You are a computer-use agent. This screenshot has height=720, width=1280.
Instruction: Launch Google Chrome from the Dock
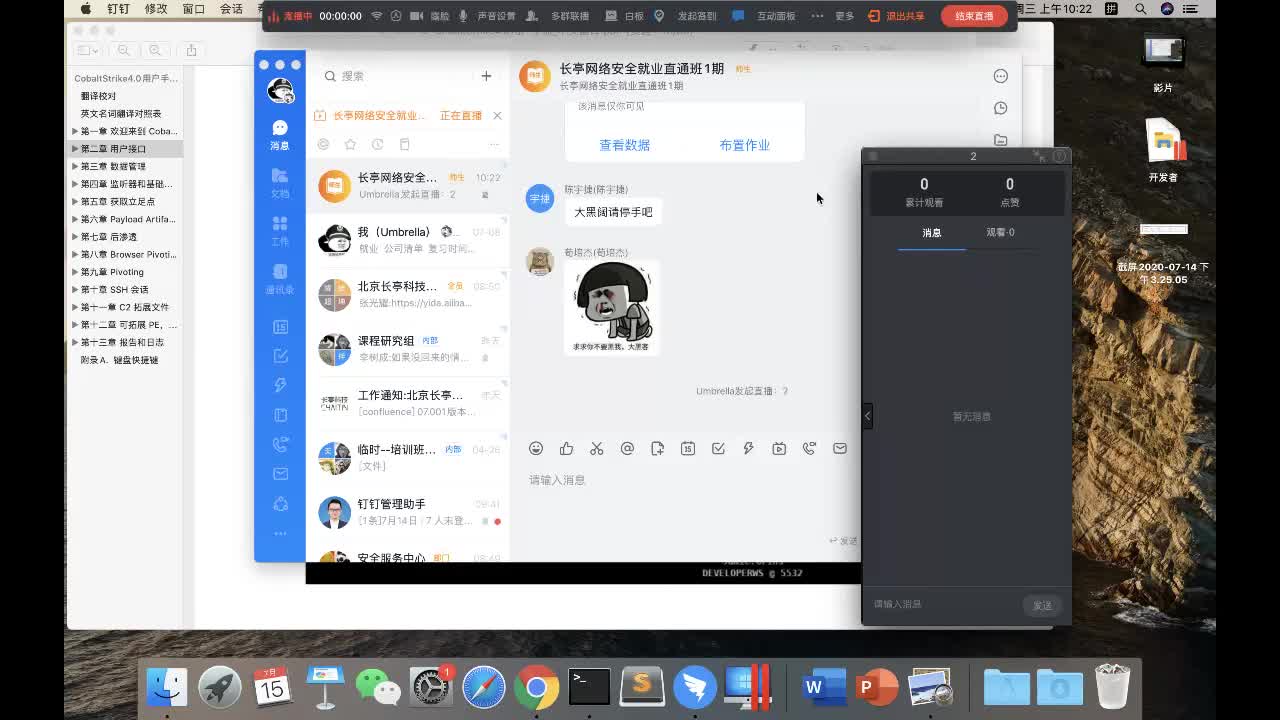[x=537, y=688]
